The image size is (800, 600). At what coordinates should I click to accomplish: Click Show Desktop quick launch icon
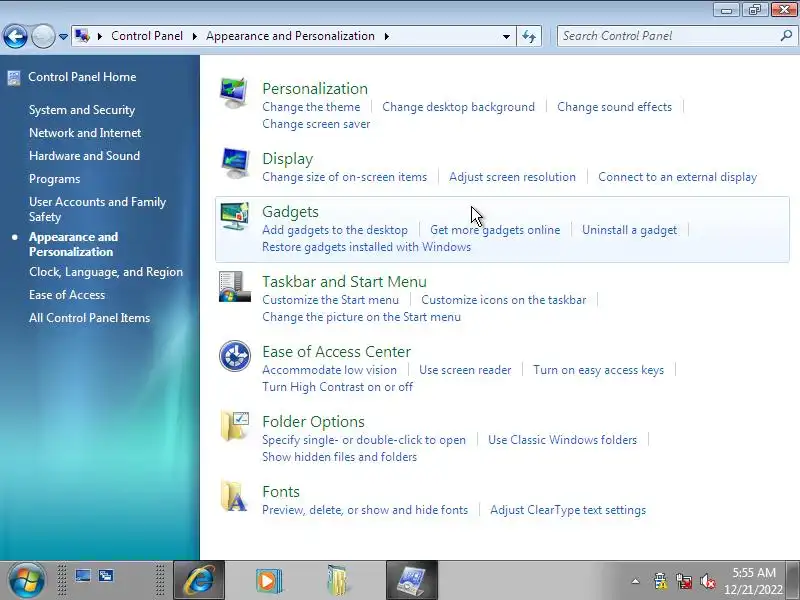tap(83, 576)
